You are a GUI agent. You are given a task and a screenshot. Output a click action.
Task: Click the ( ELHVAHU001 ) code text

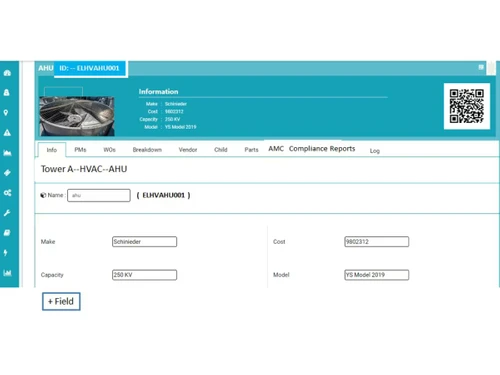point(163,195)
